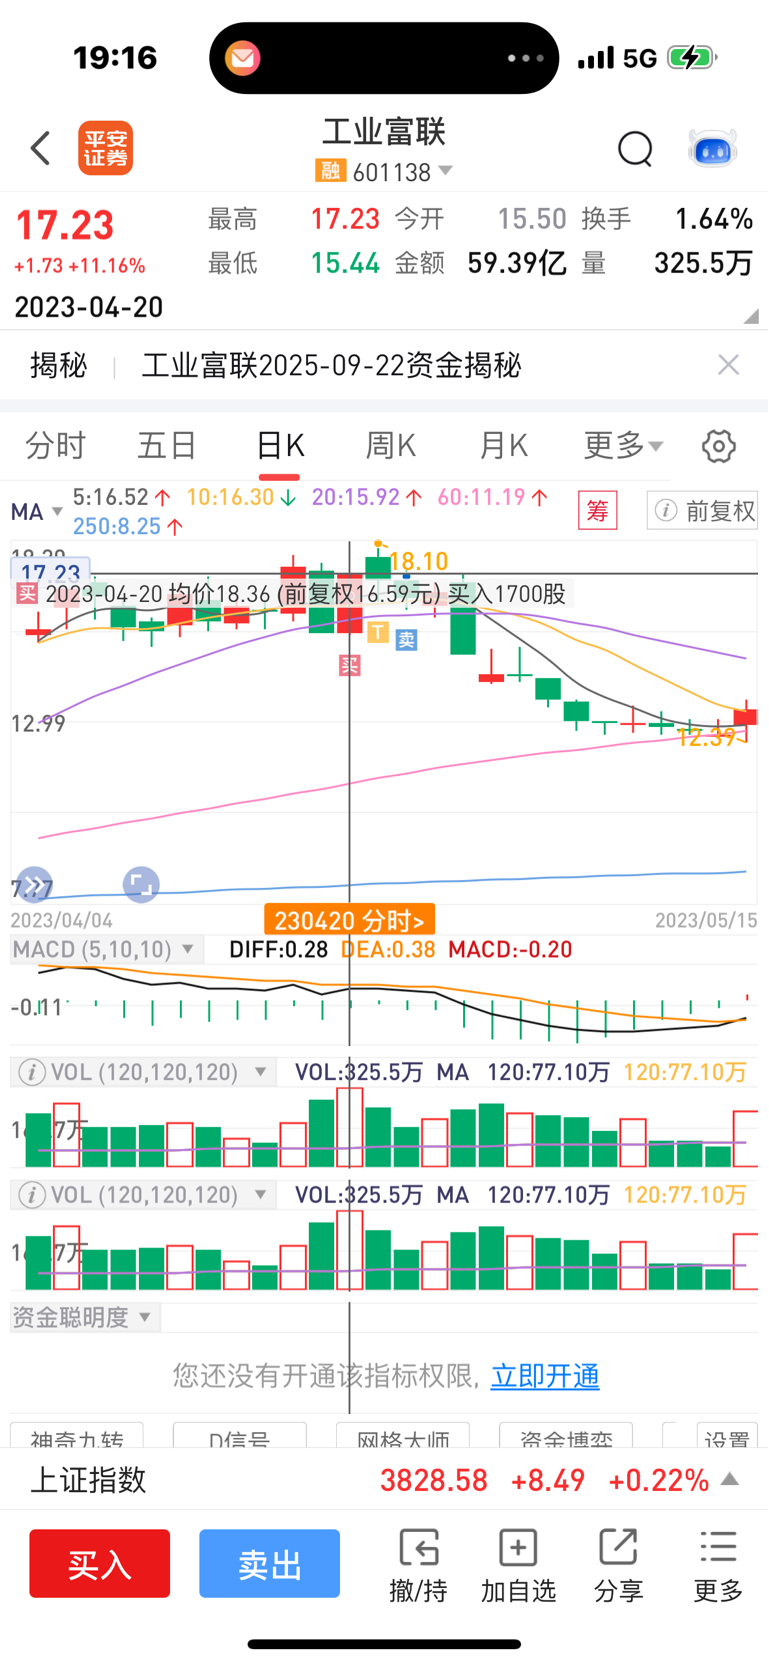
Task: Switch to 周K tab
Action: click(391, 446)
